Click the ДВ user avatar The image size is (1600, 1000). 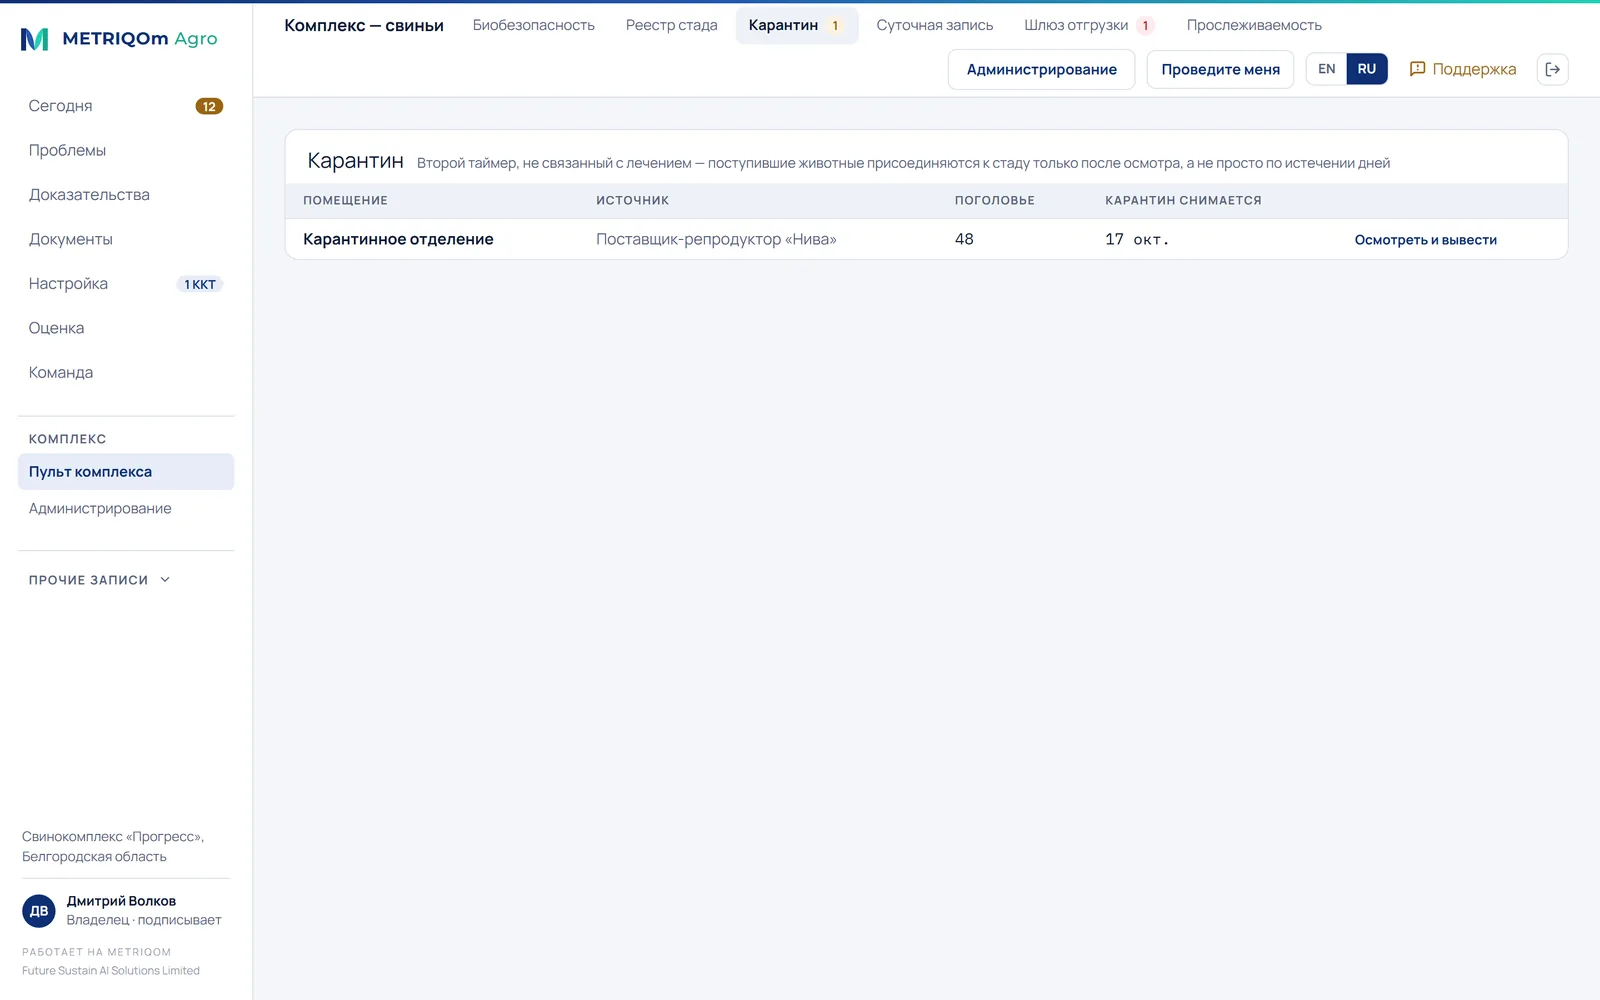(x=39, y=911)
